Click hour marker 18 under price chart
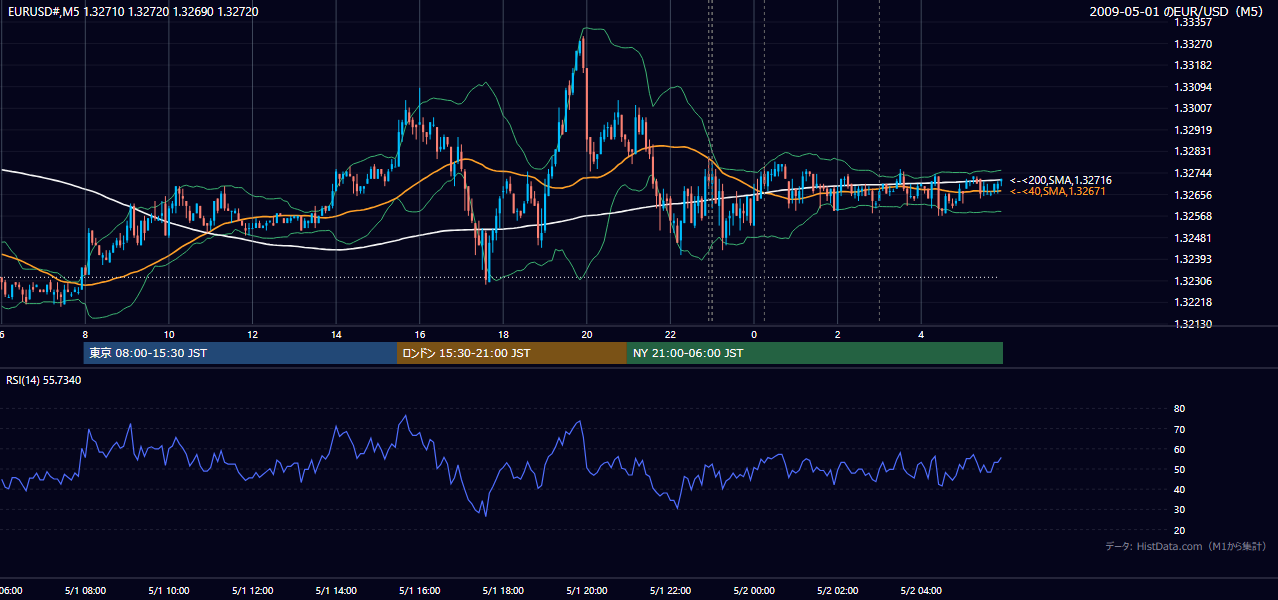 (x=503, y=335)
